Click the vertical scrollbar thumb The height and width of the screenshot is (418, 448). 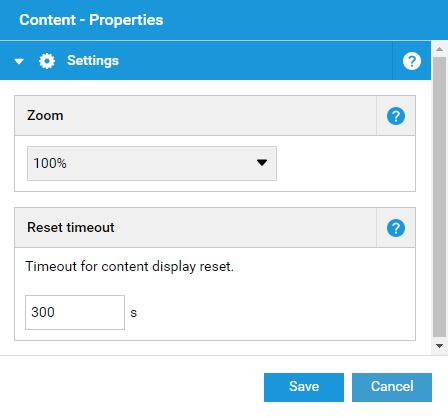point(439,197)
